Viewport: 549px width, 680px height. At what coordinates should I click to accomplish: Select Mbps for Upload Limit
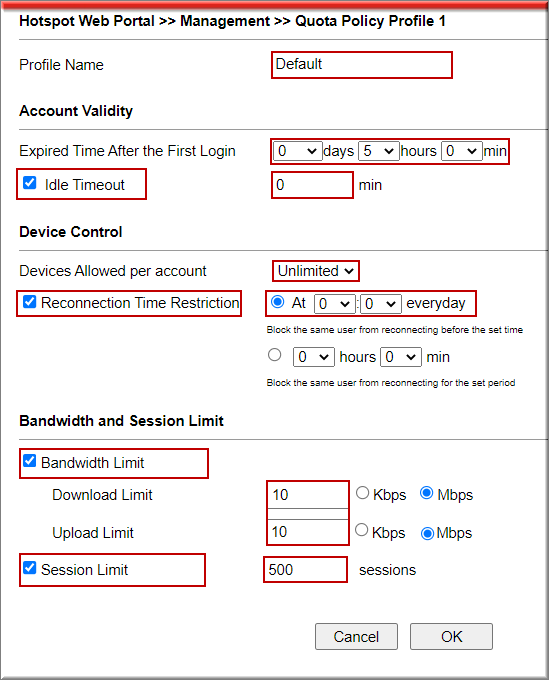coord(427,533)
